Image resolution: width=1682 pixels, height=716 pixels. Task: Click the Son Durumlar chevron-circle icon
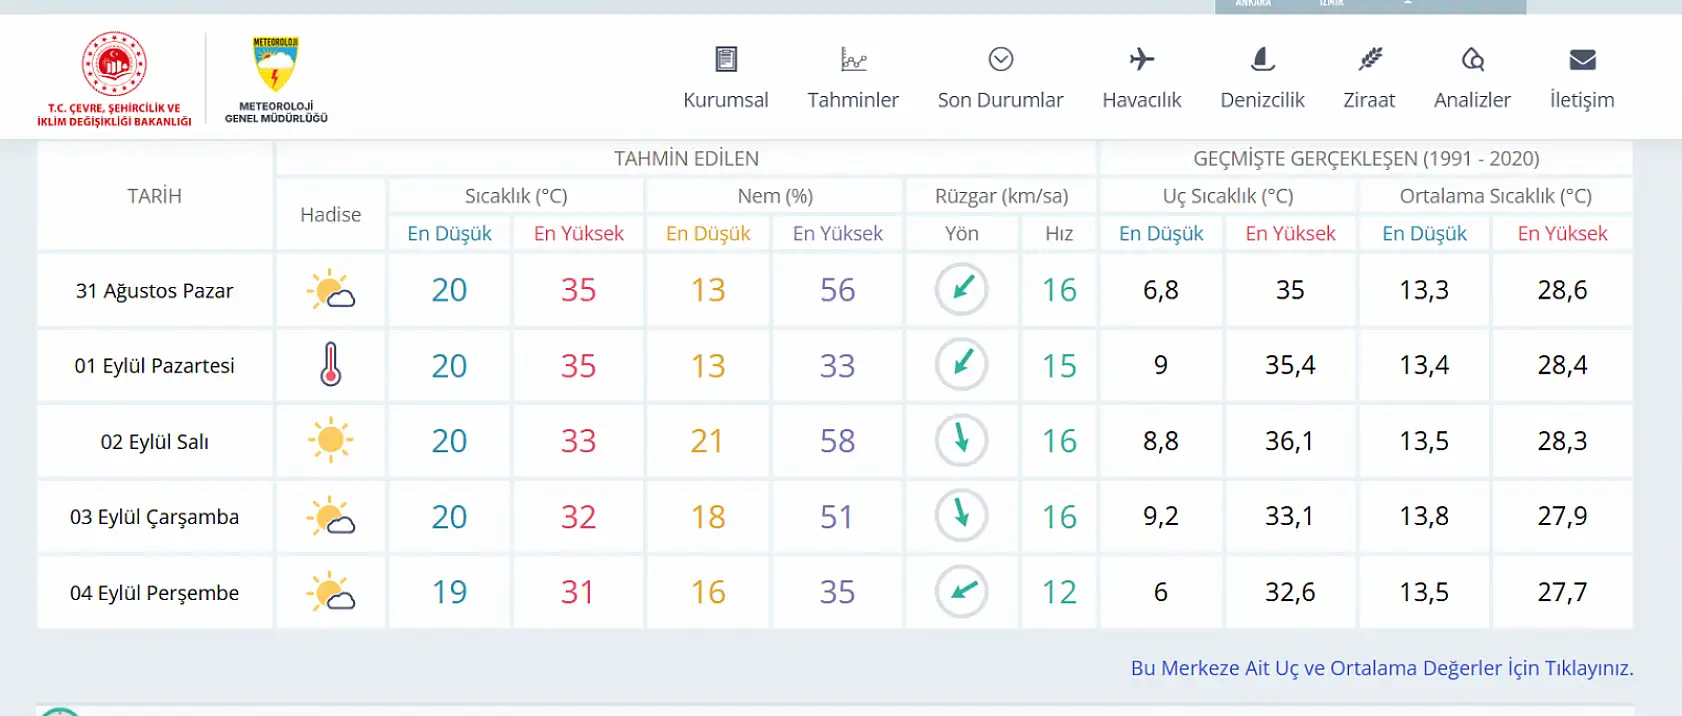(x=1001, y=59)
